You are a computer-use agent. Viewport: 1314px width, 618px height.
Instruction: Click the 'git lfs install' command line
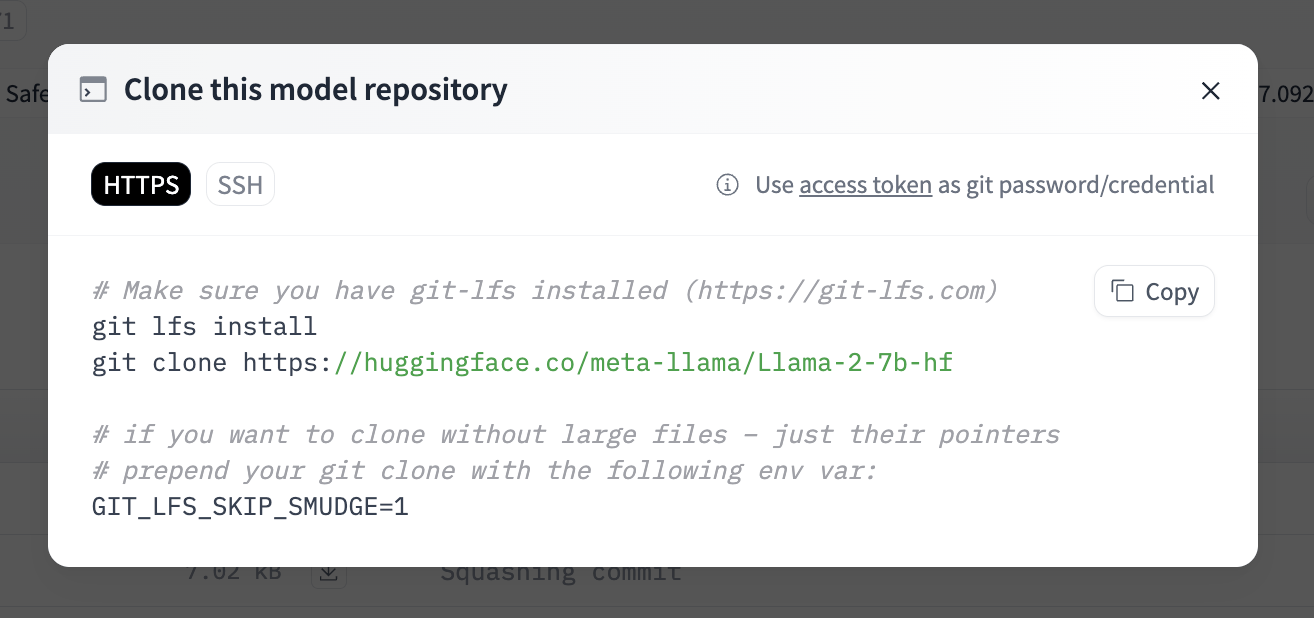tap(204, 327)
